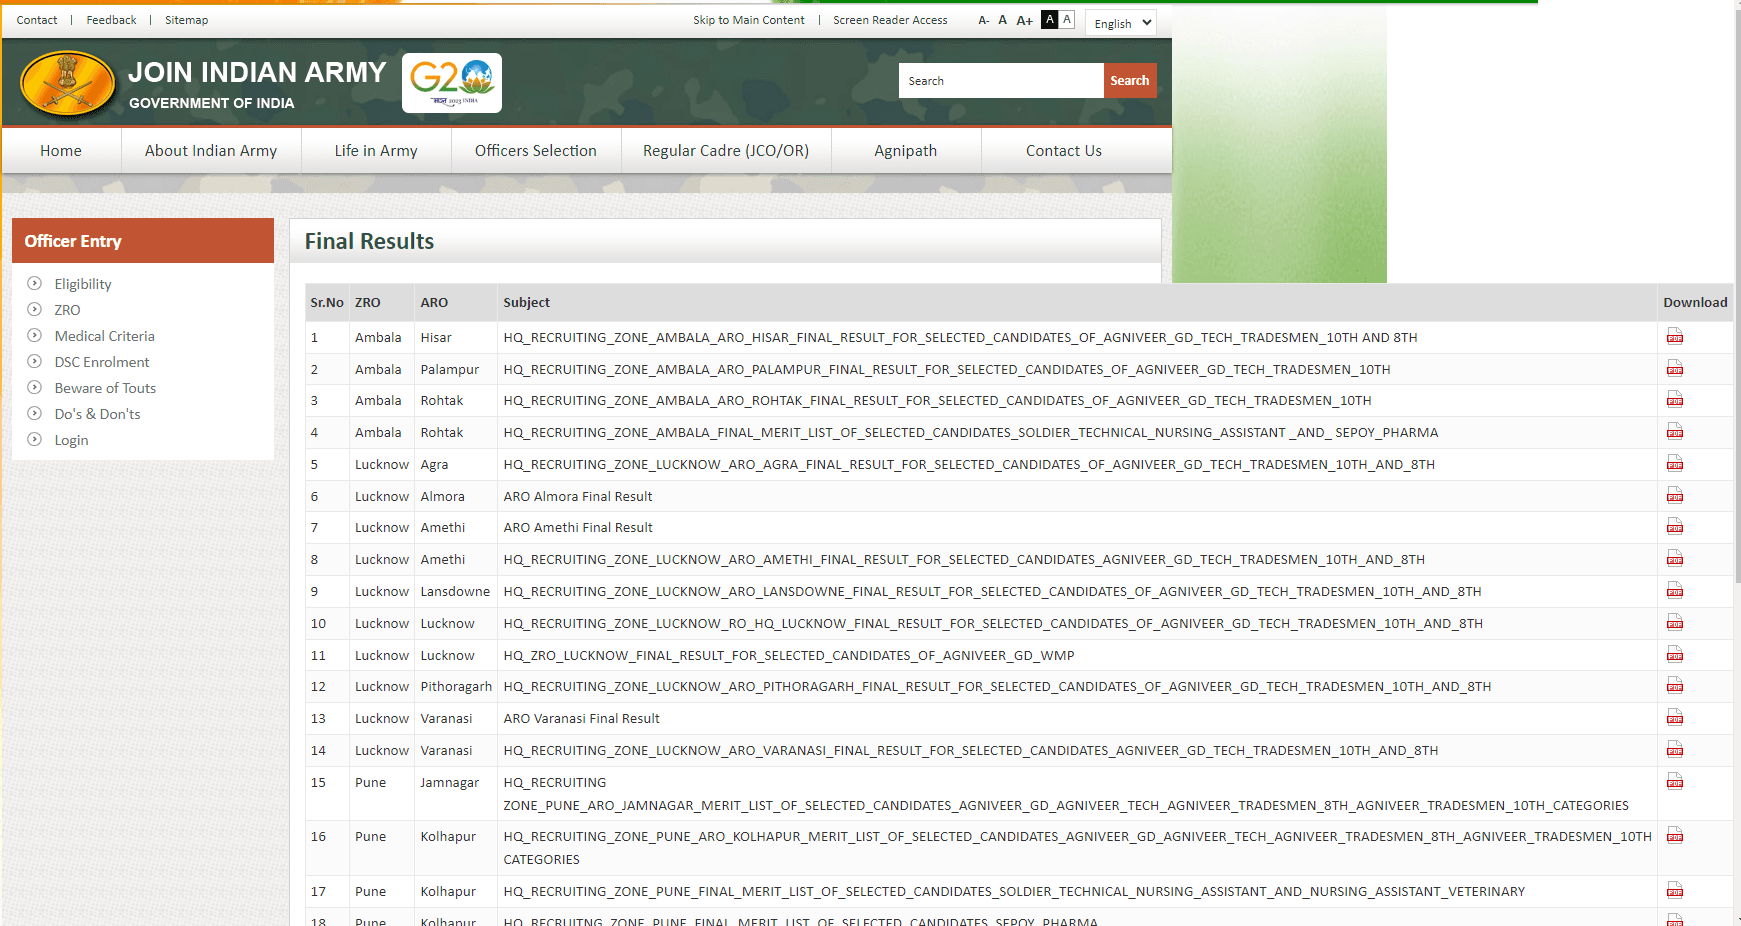
Task: Click the Indian Army emblem logo
Action: [x=68, y=84]
